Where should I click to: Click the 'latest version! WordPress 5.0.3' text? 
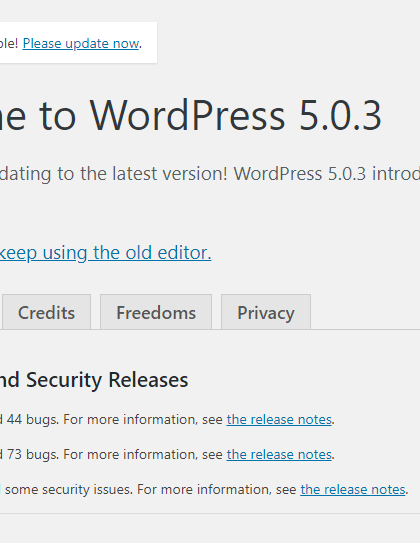point(239,173)
